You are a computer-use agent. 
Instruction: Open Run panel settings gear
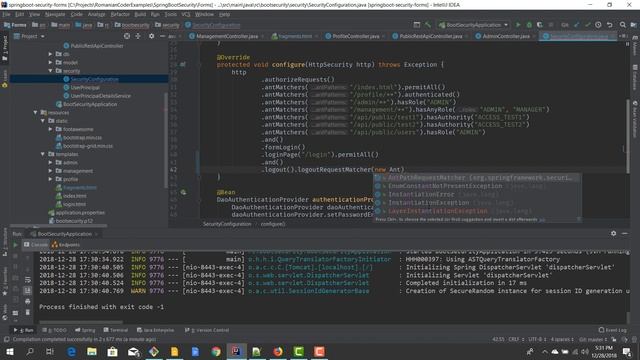click(x=613, y=233)
